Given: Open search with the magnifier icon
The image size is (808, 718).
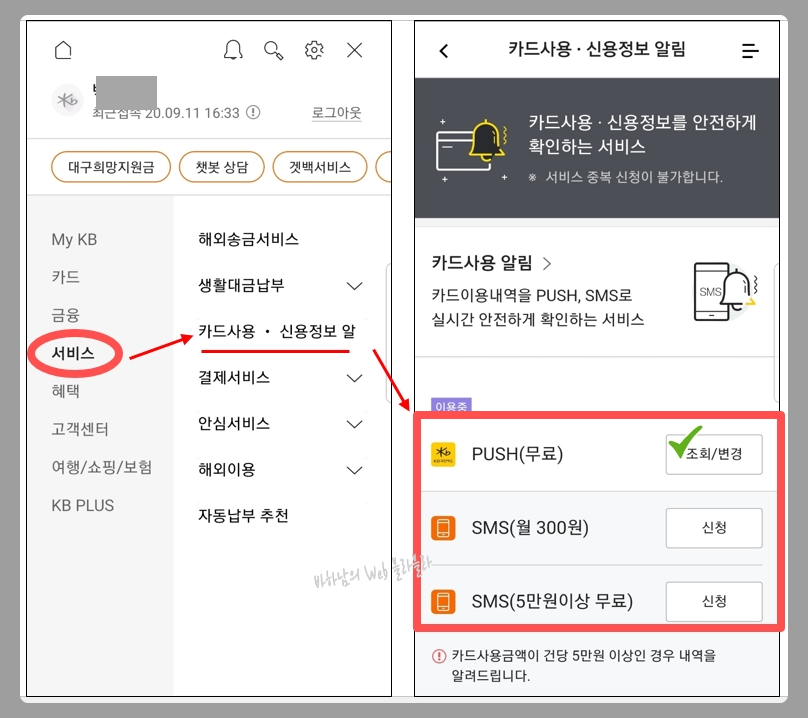Looking at the screenshot, I should click(x=273, y=51).
